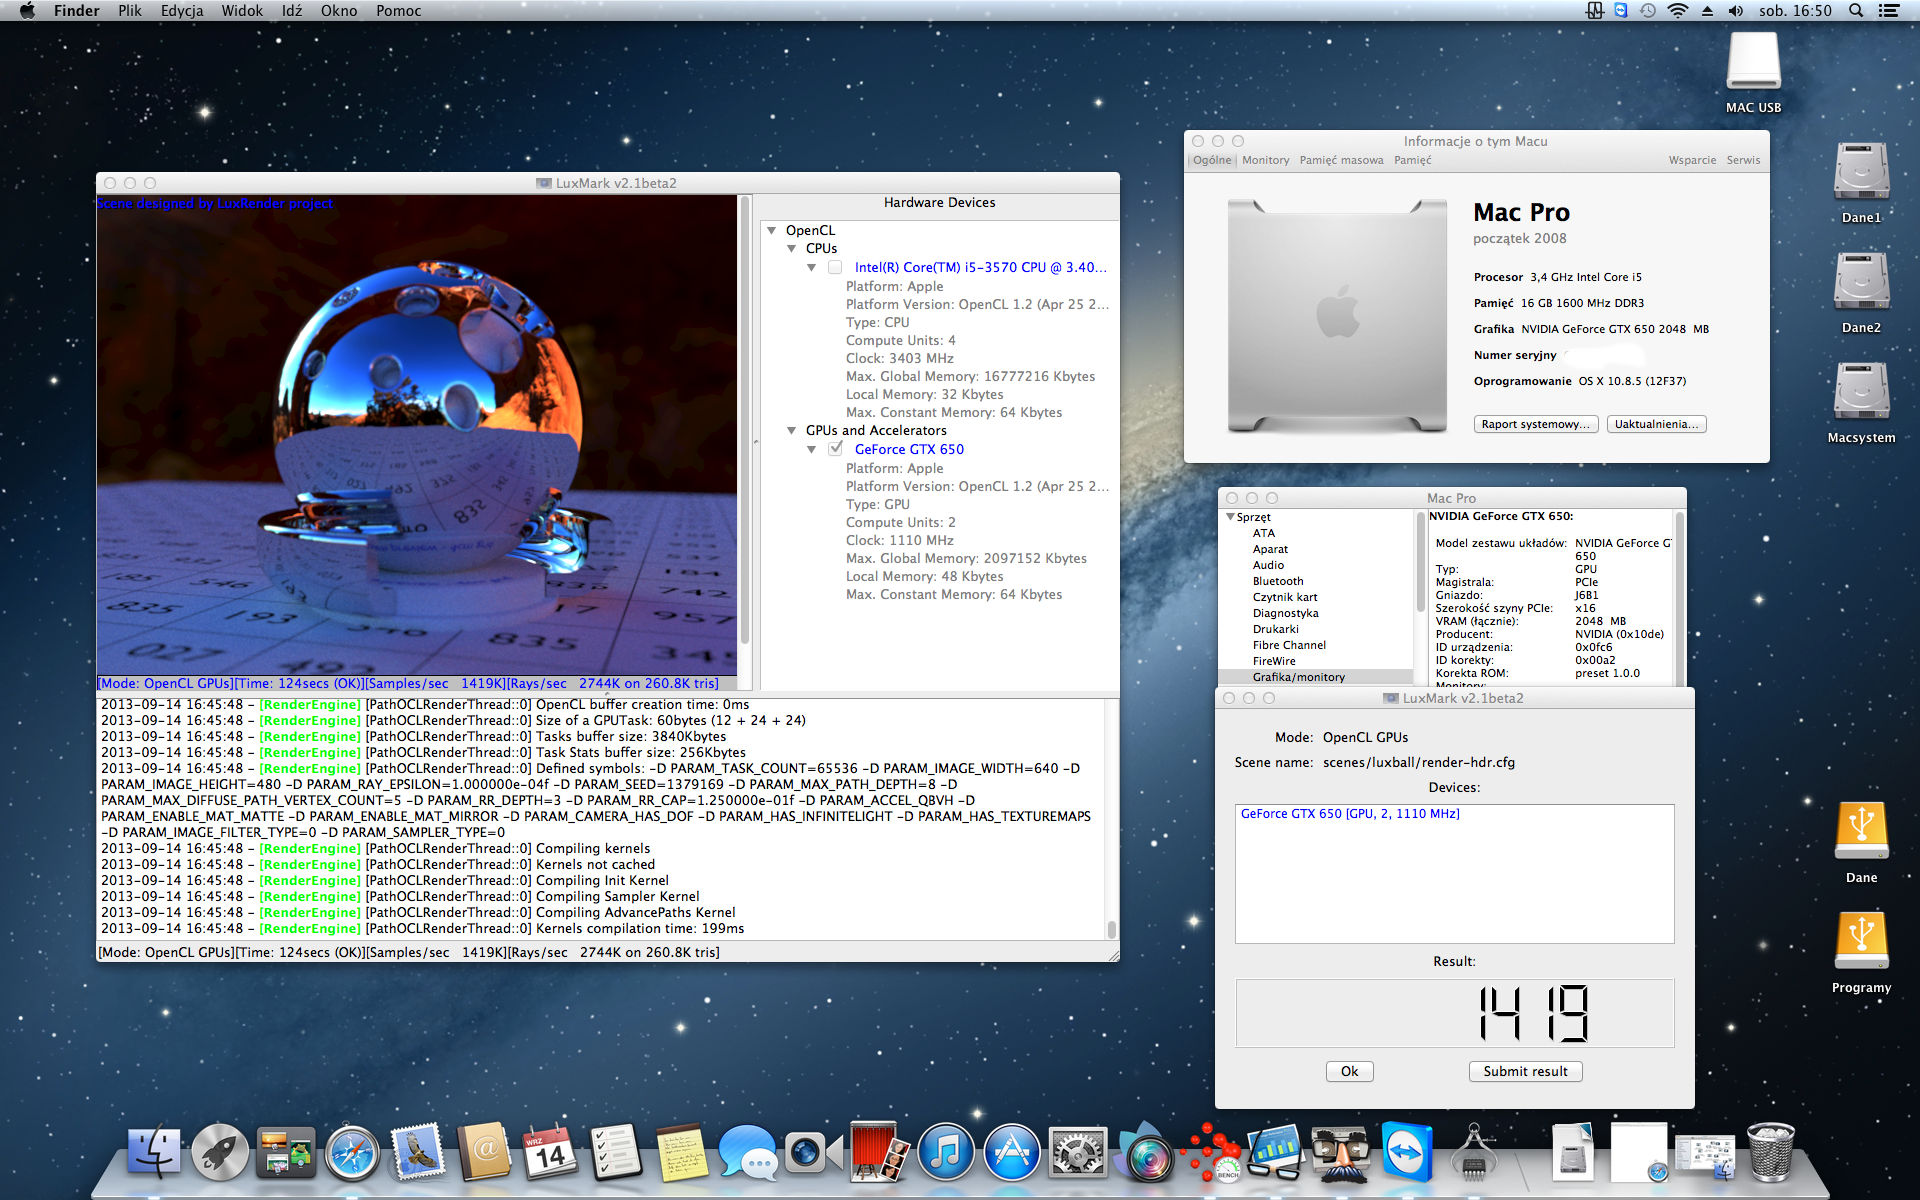Select Grafika/monitory in sidebar
Viewport: 1920px width, 1200px height.
pos(1298,677)
